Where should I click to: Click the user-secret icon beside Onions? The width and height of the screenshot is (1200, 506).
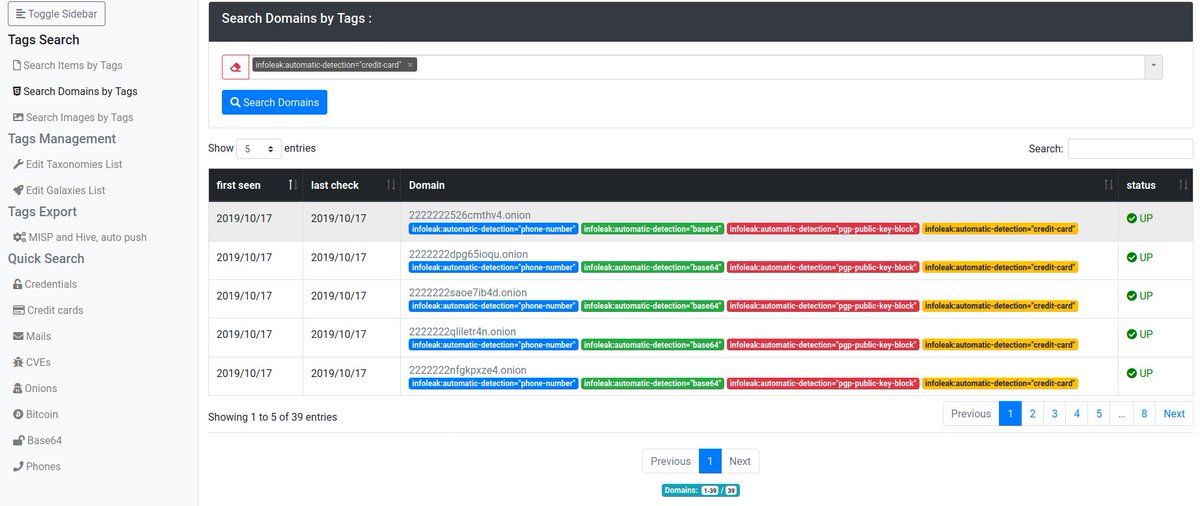click(x=18, y=388)
